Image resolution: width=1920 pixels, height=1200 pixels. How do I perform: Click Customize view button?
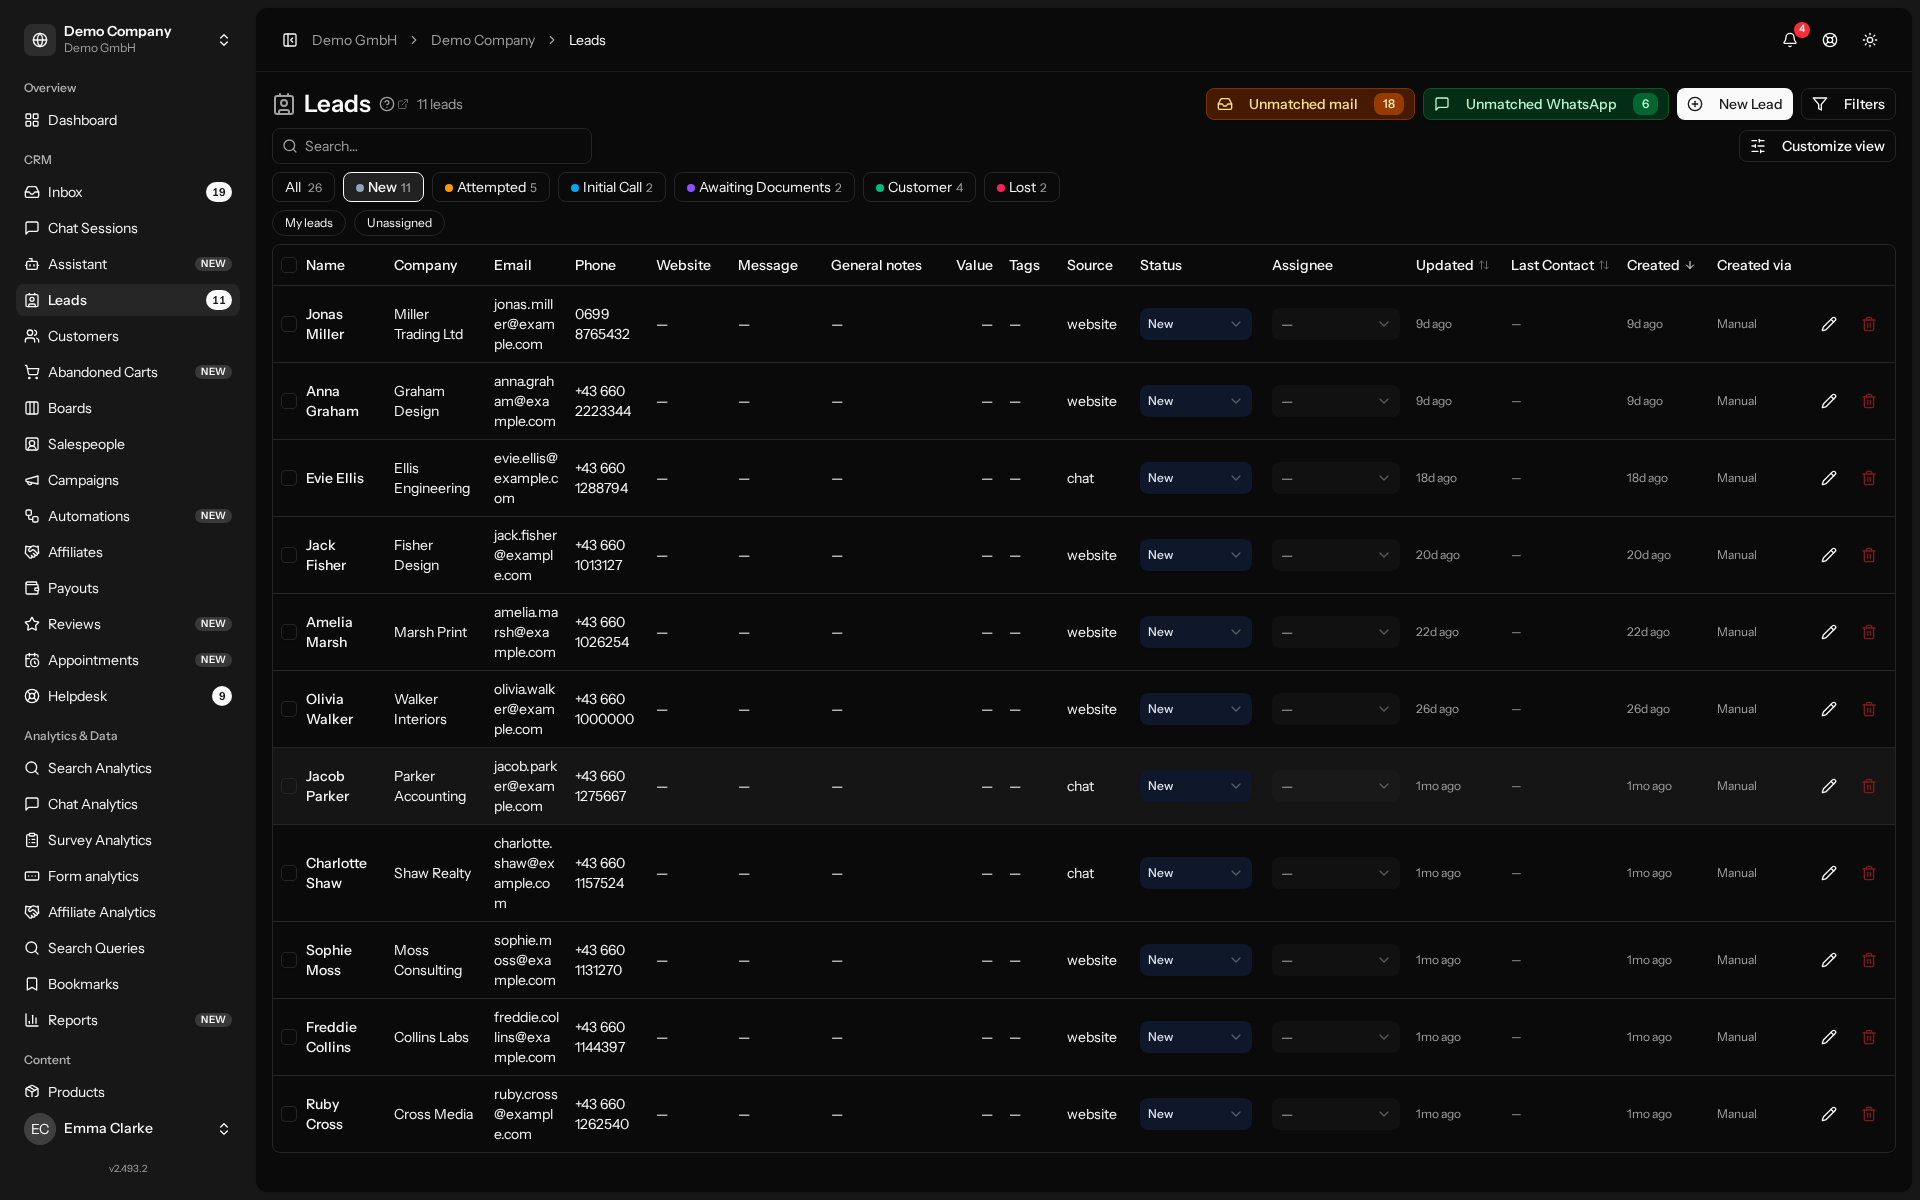tap(1817, 146)
